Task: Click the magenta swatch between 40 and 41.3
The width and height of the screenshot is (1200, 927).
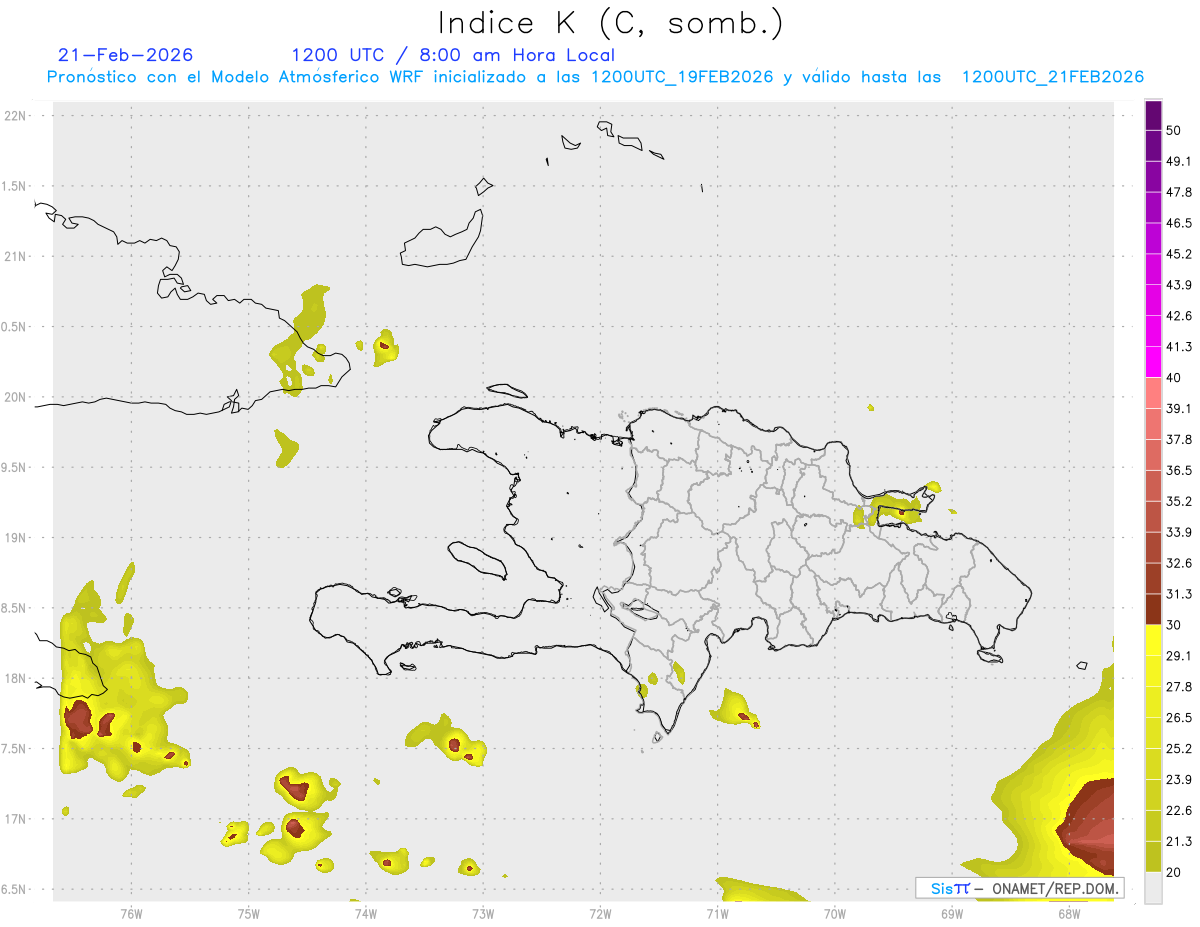Action: click(x=1153, y=363)
